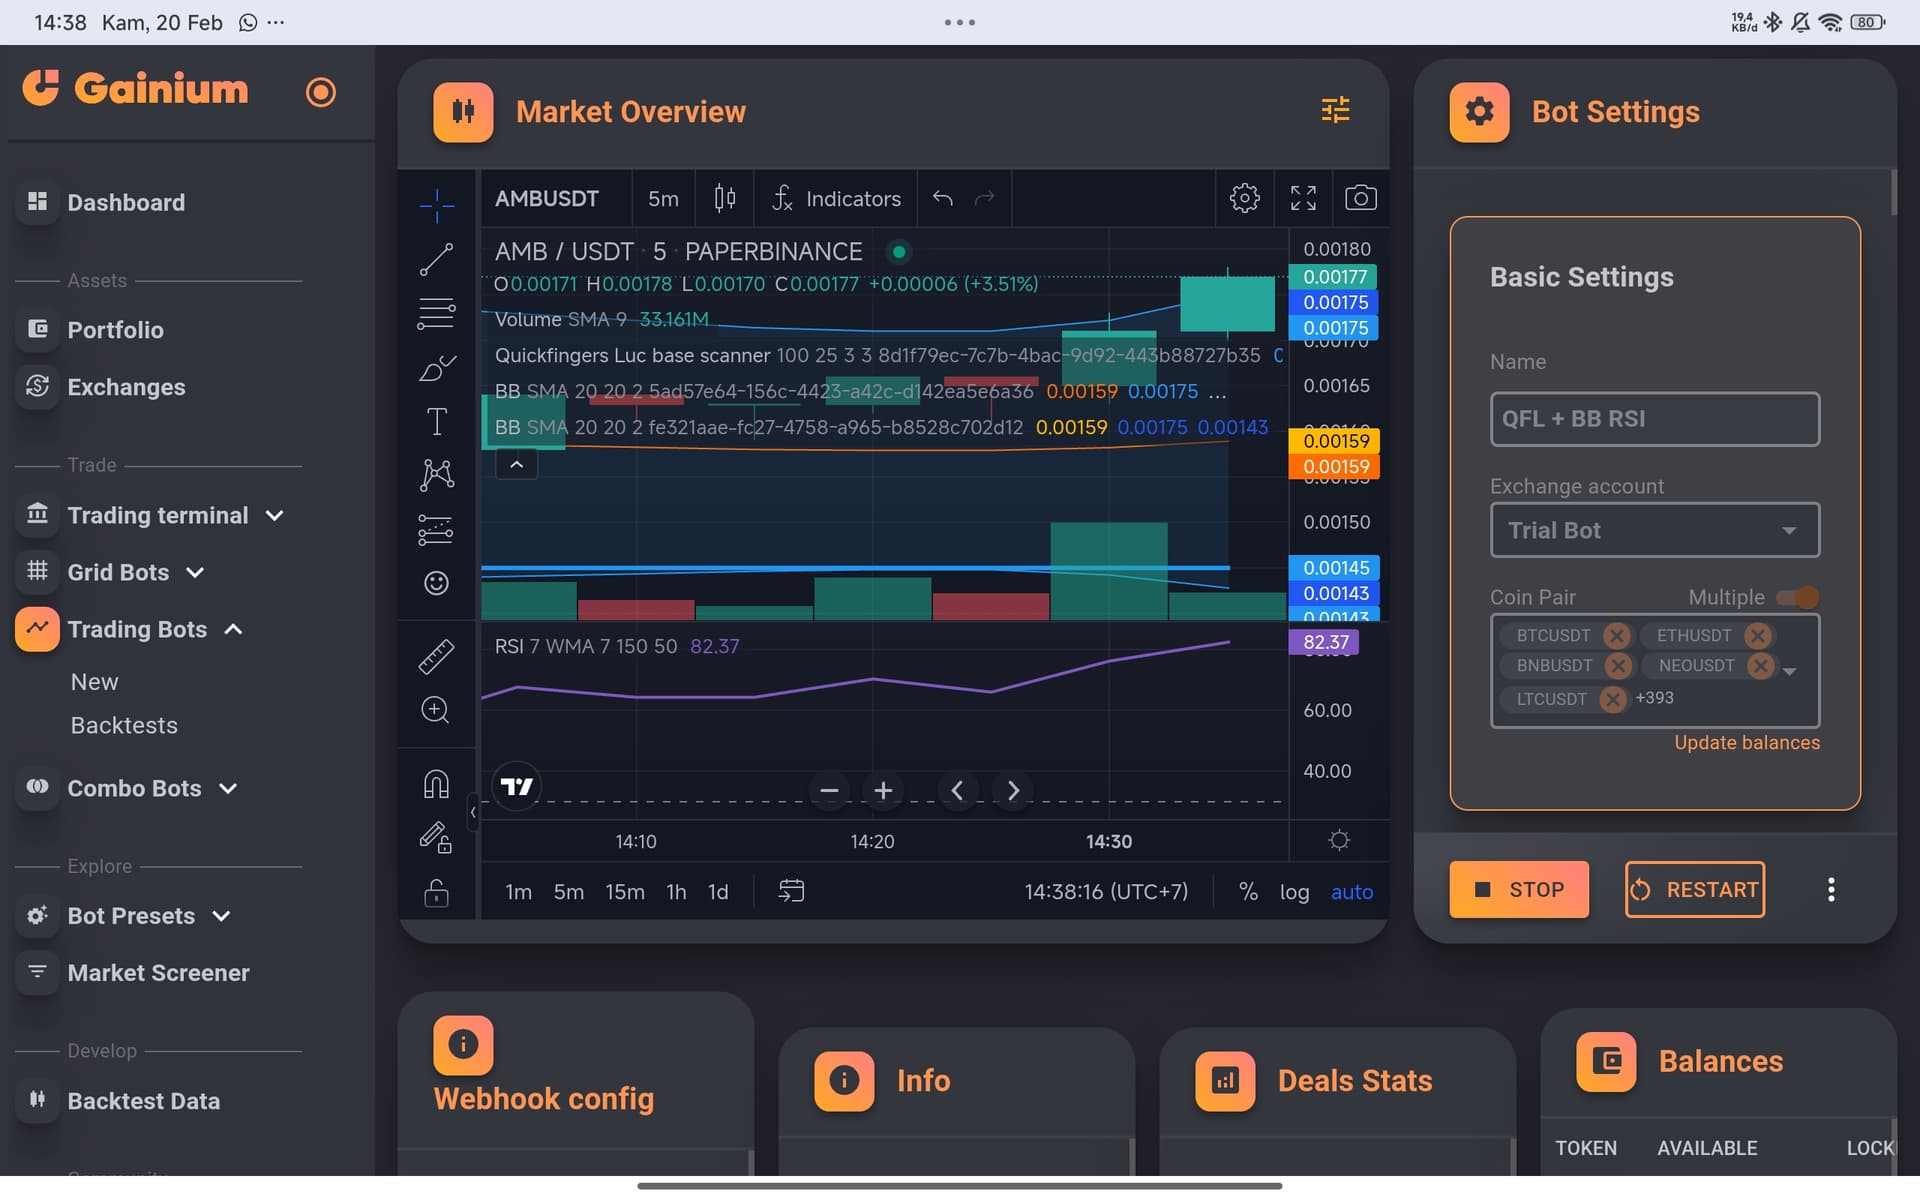
Task: Remove BTCUSDT from coin pairs
Action: coord(1616,635)
